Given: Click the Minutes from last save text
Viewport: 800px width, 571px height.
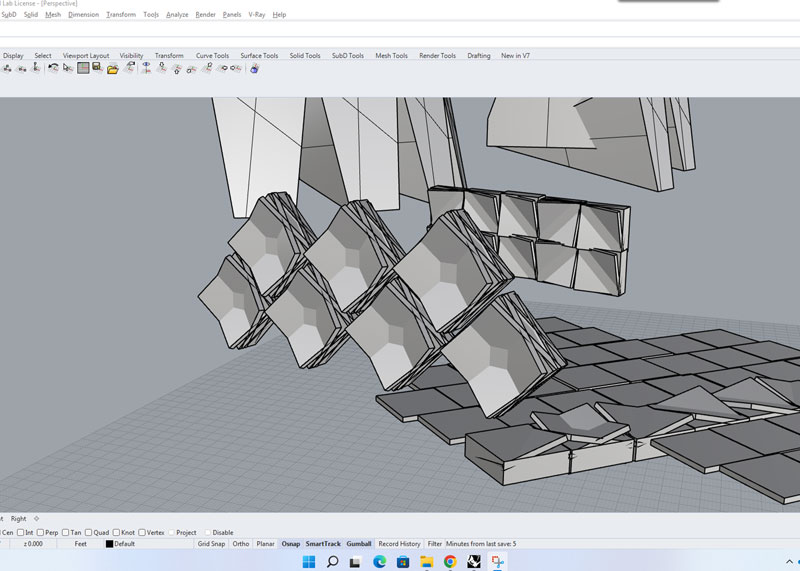Looking at the screenshot, I should point(481,543).
